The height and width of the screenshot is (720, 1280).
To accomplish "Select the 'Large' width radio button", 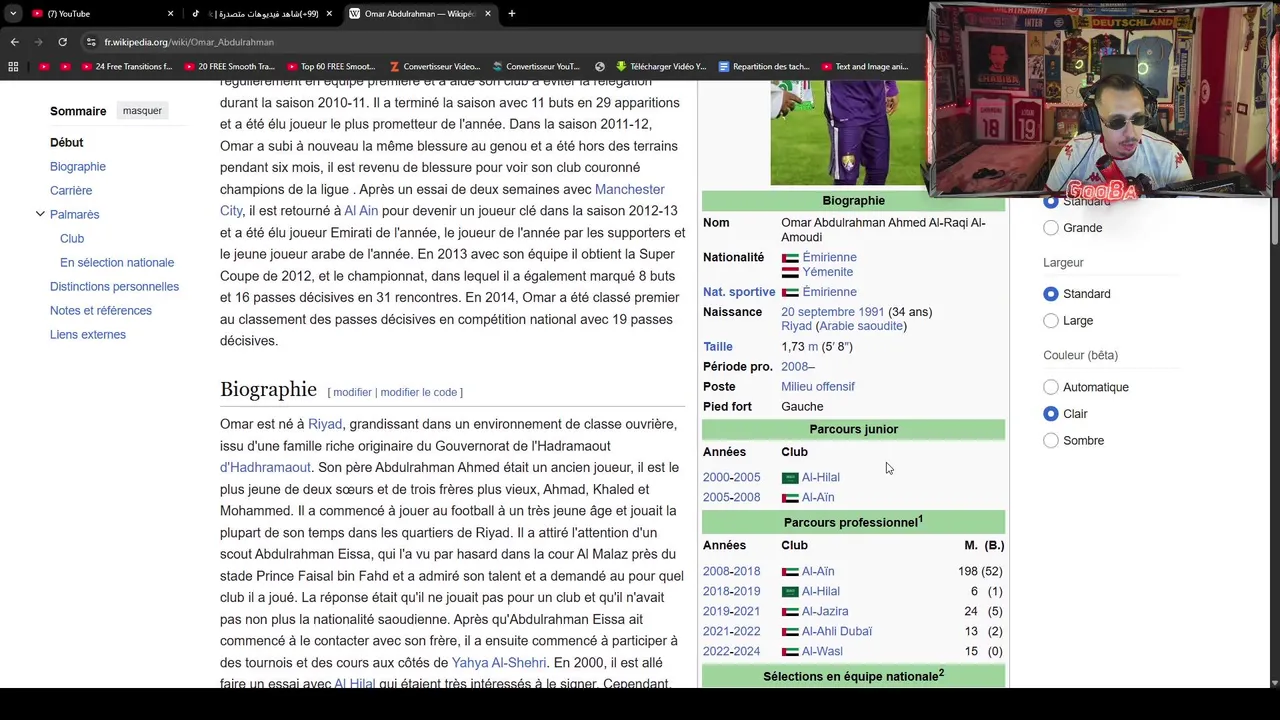I will tap(1051, 321).
